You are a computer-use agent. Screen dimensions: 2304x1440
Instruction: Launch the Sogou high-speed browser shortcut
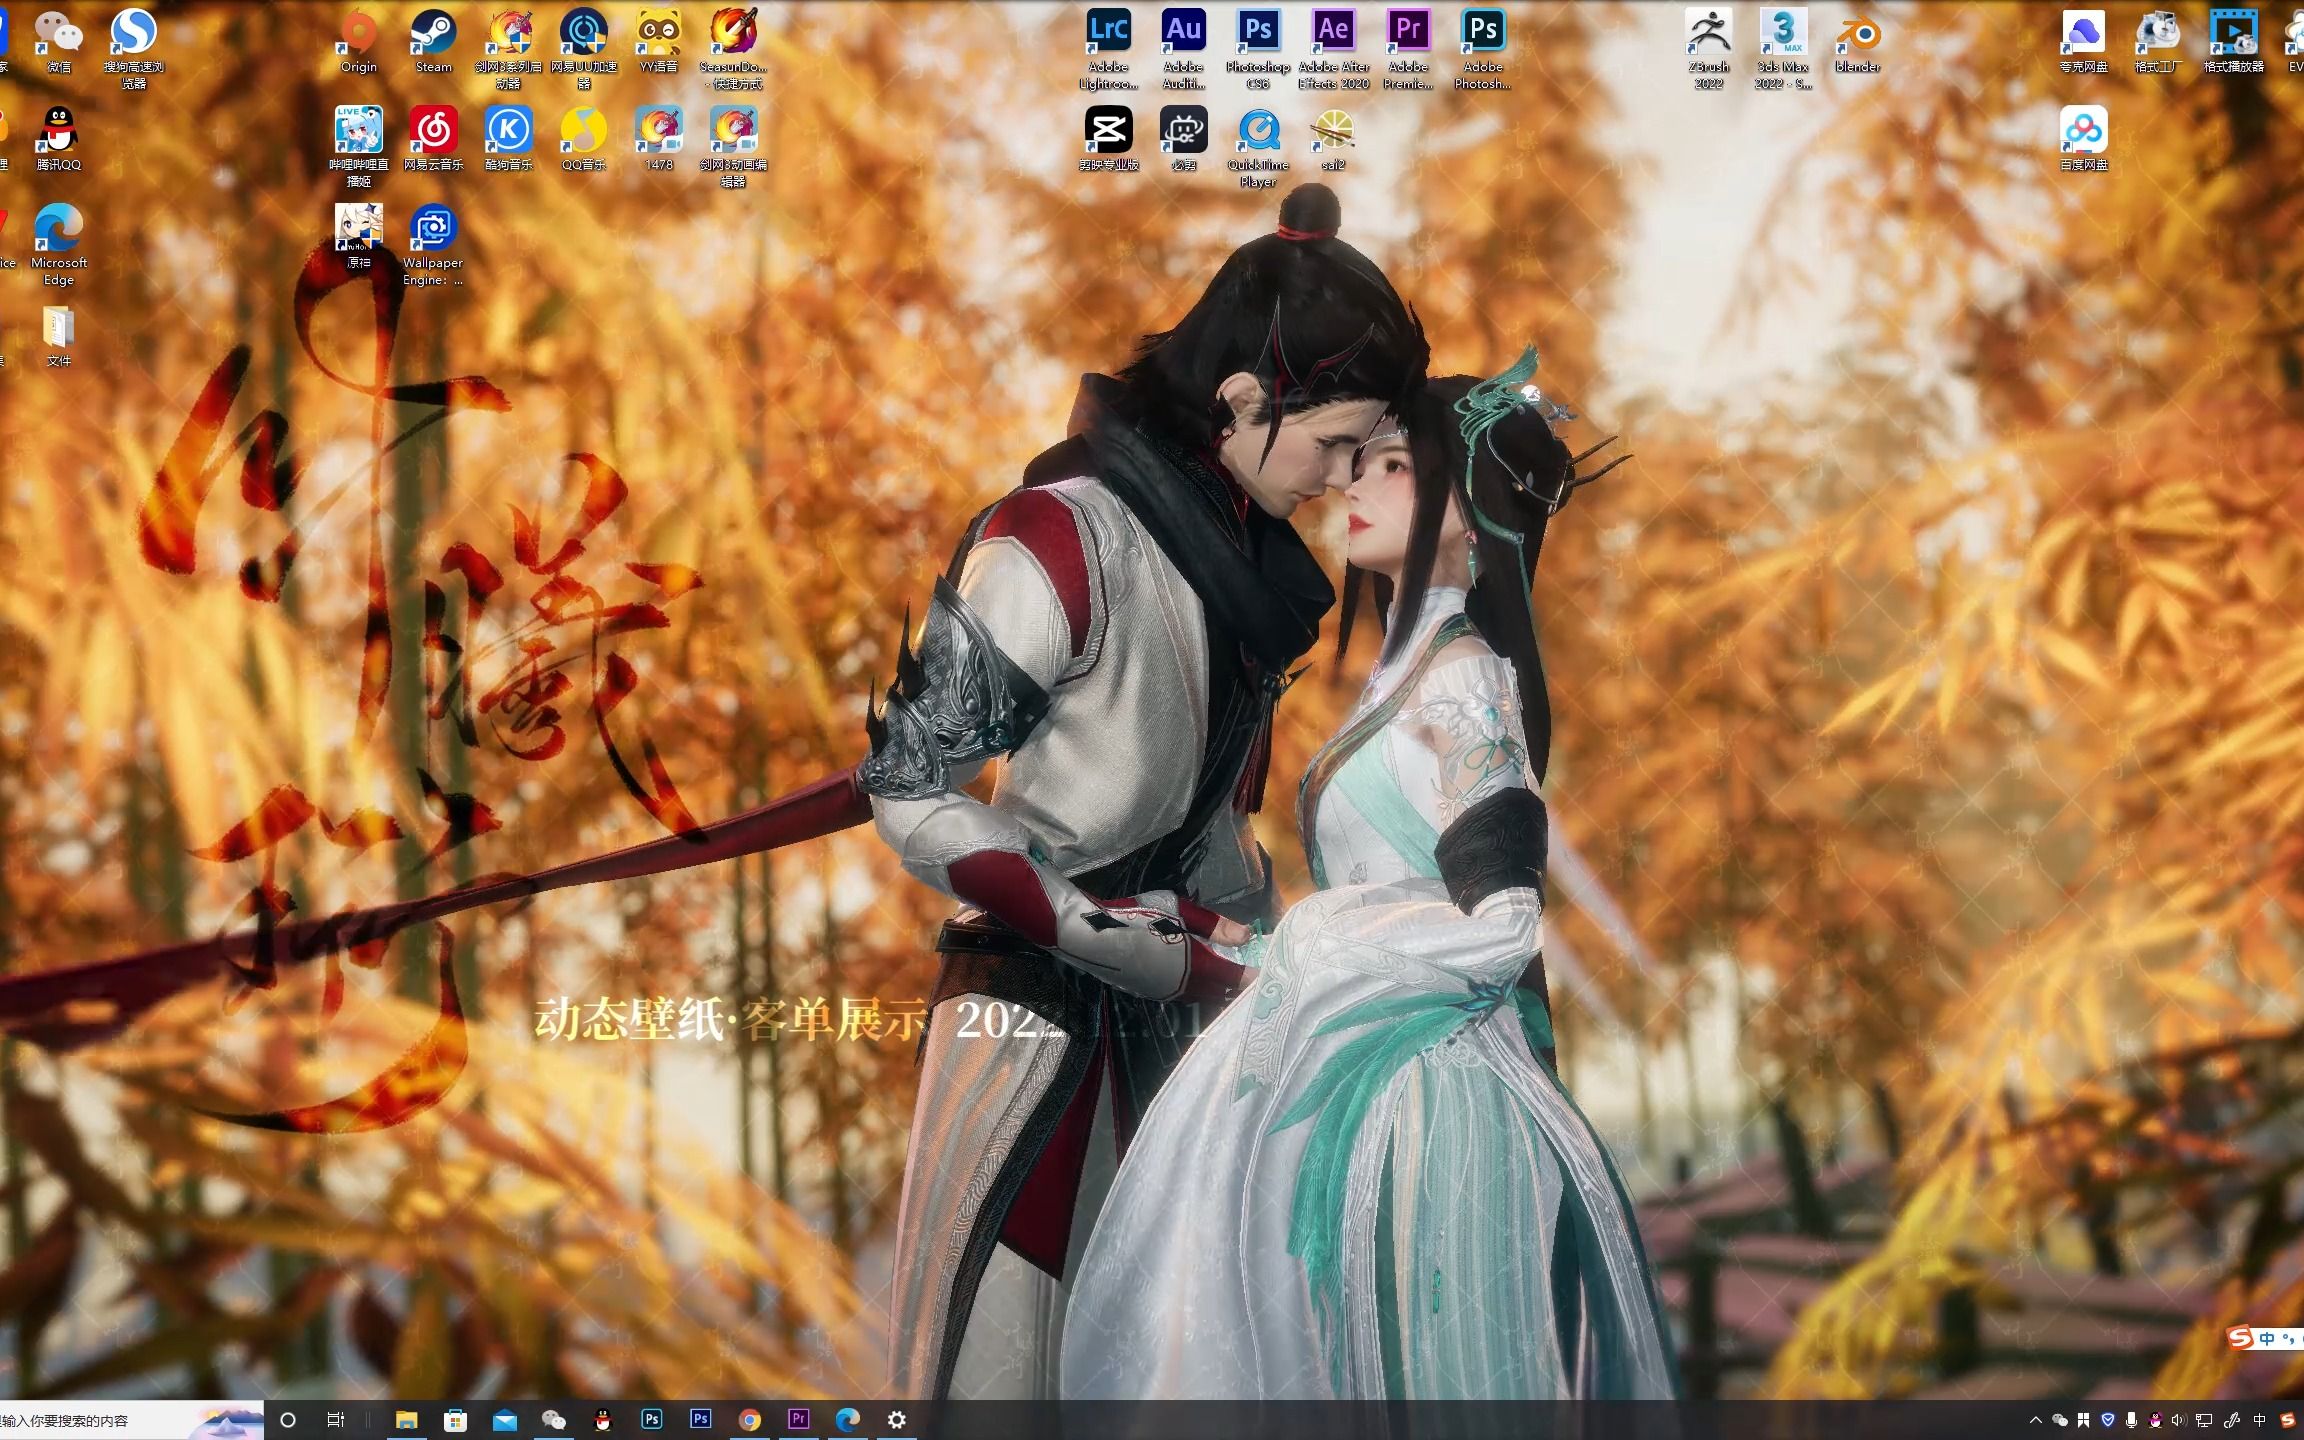(x=134, y=48)
